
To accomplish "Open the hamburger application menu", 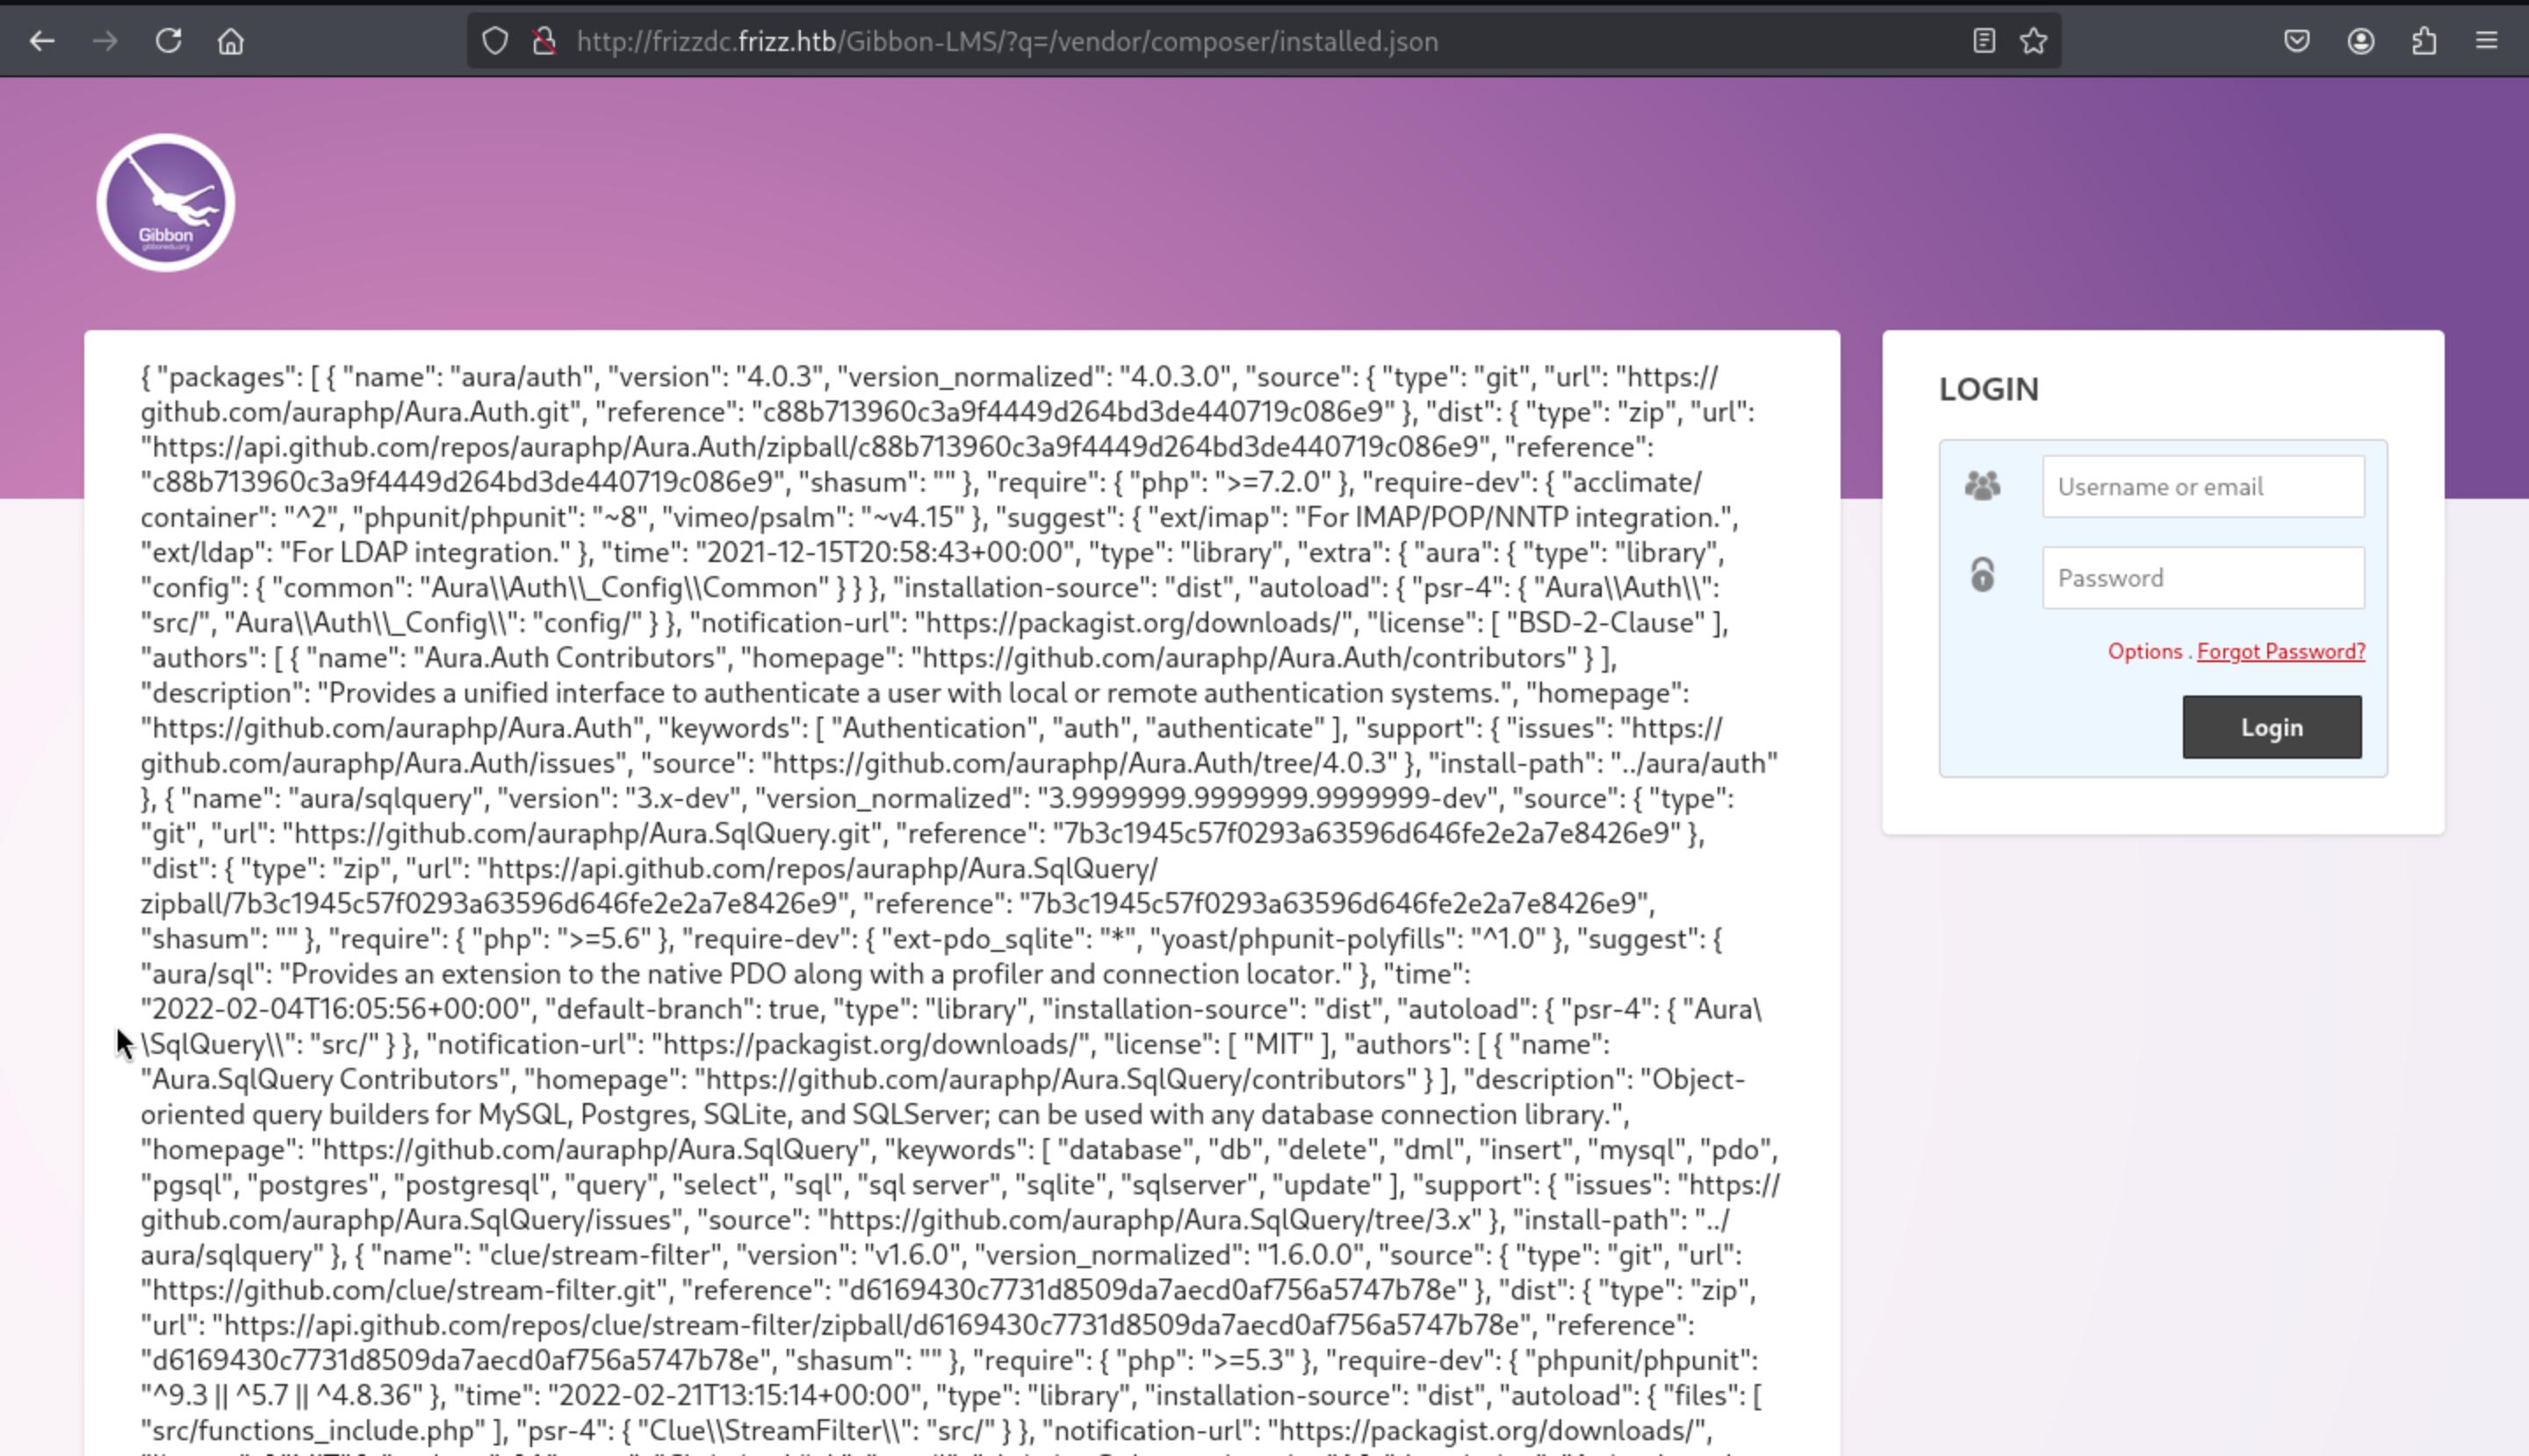I will pyautogui.click(x=2487, y=41).
